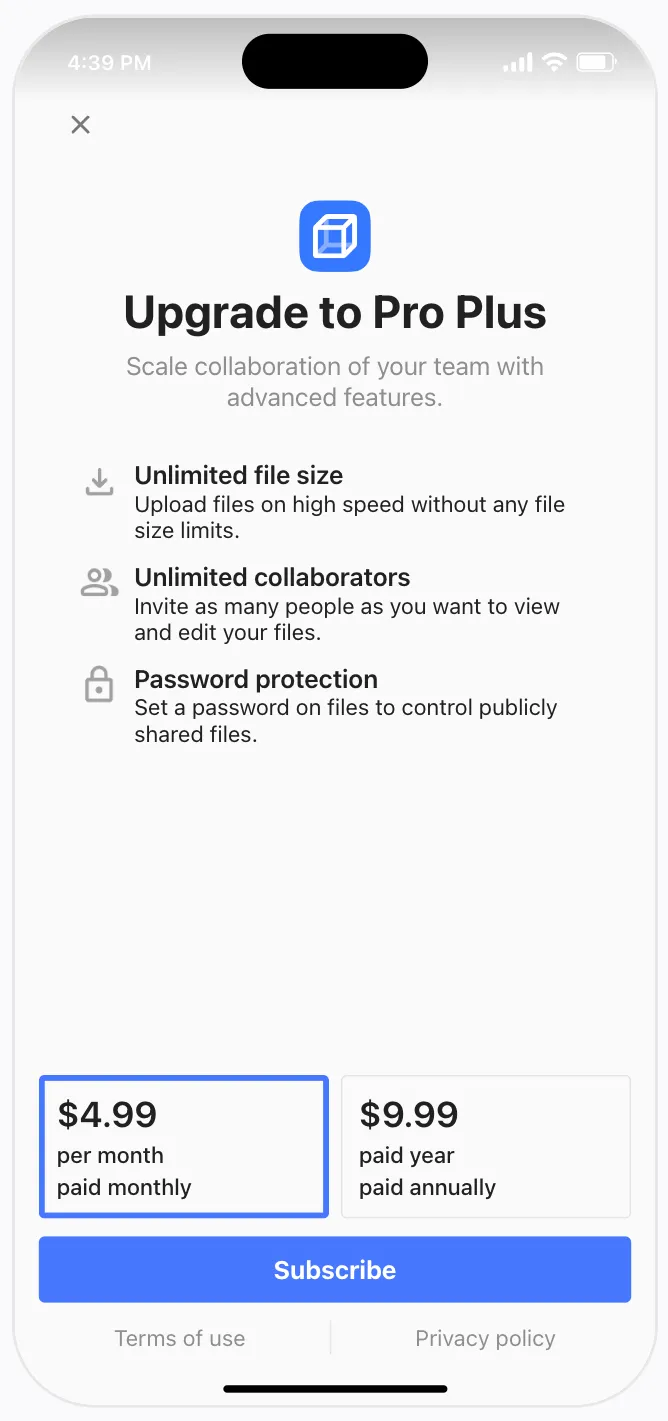Tap the battery icon in status bar
Image resolution: width=668 pixels, height=1421 pixels.
pos(597,63)
